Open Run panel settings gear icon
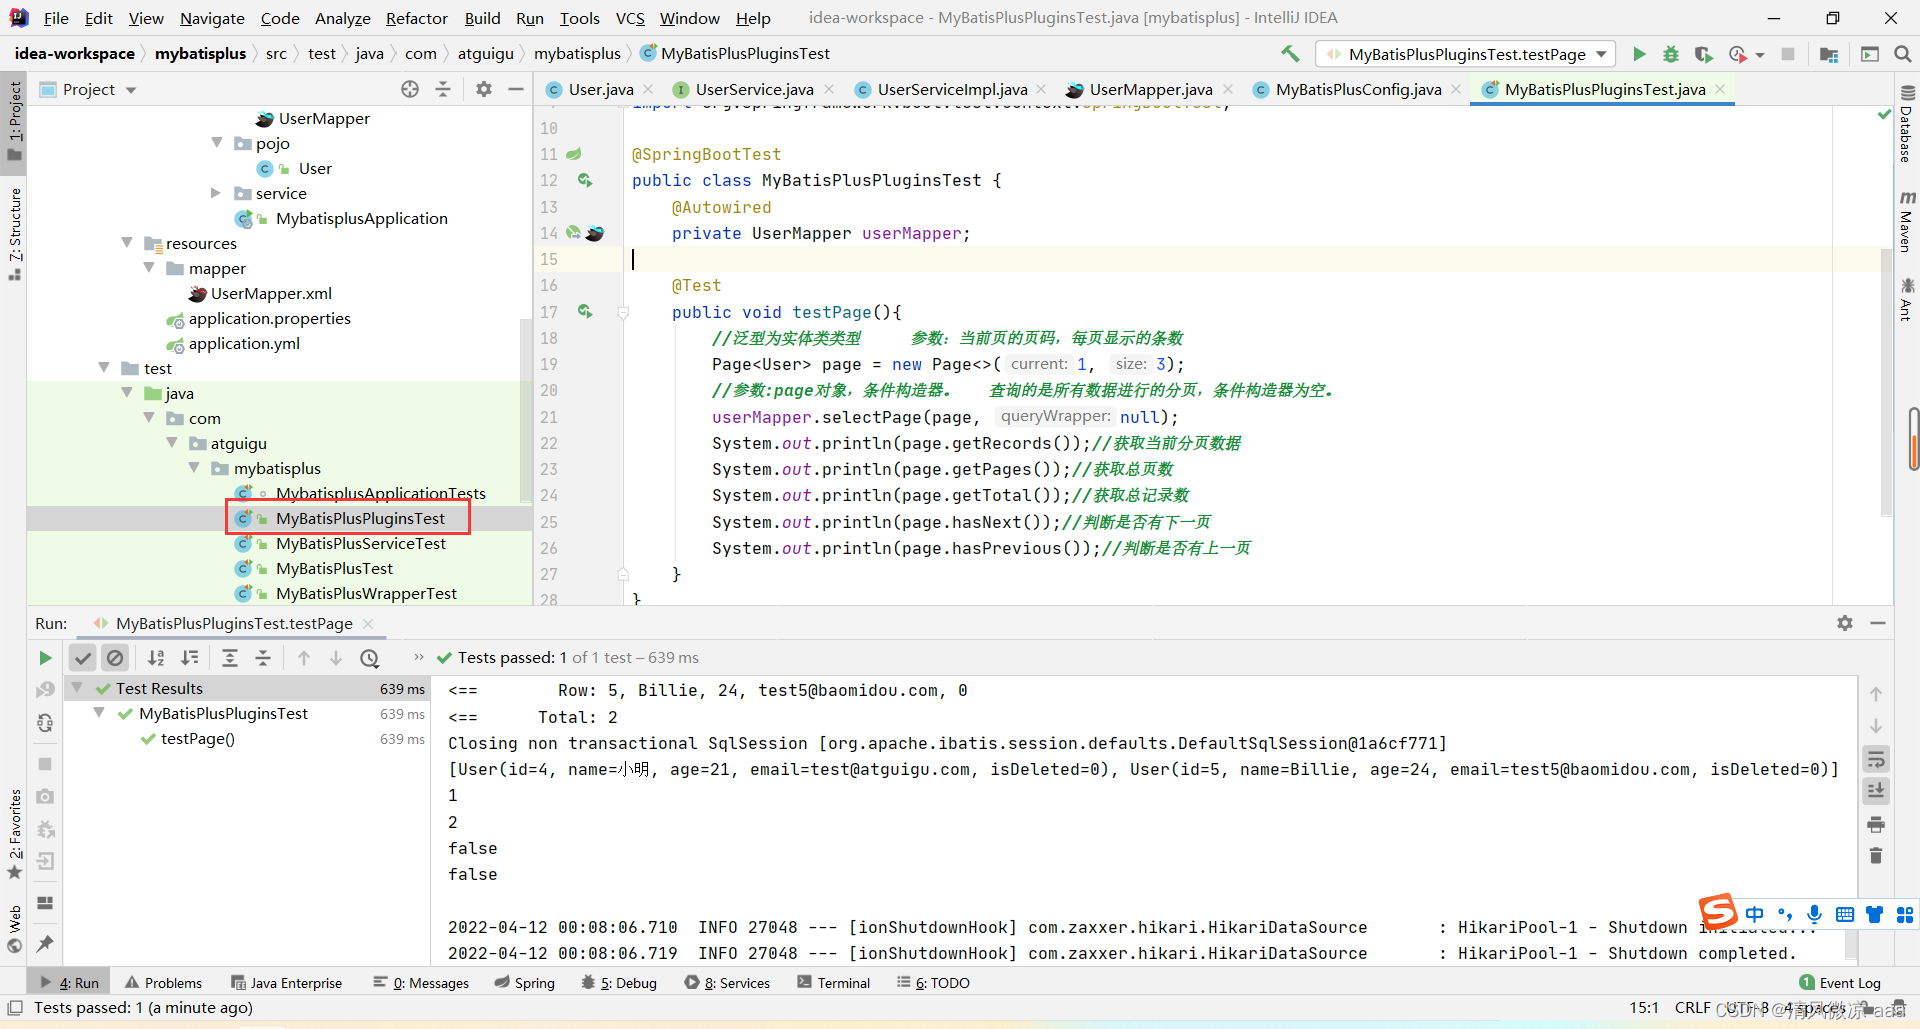This screenshot has width=1920, height=1029. click(1845, 623)
